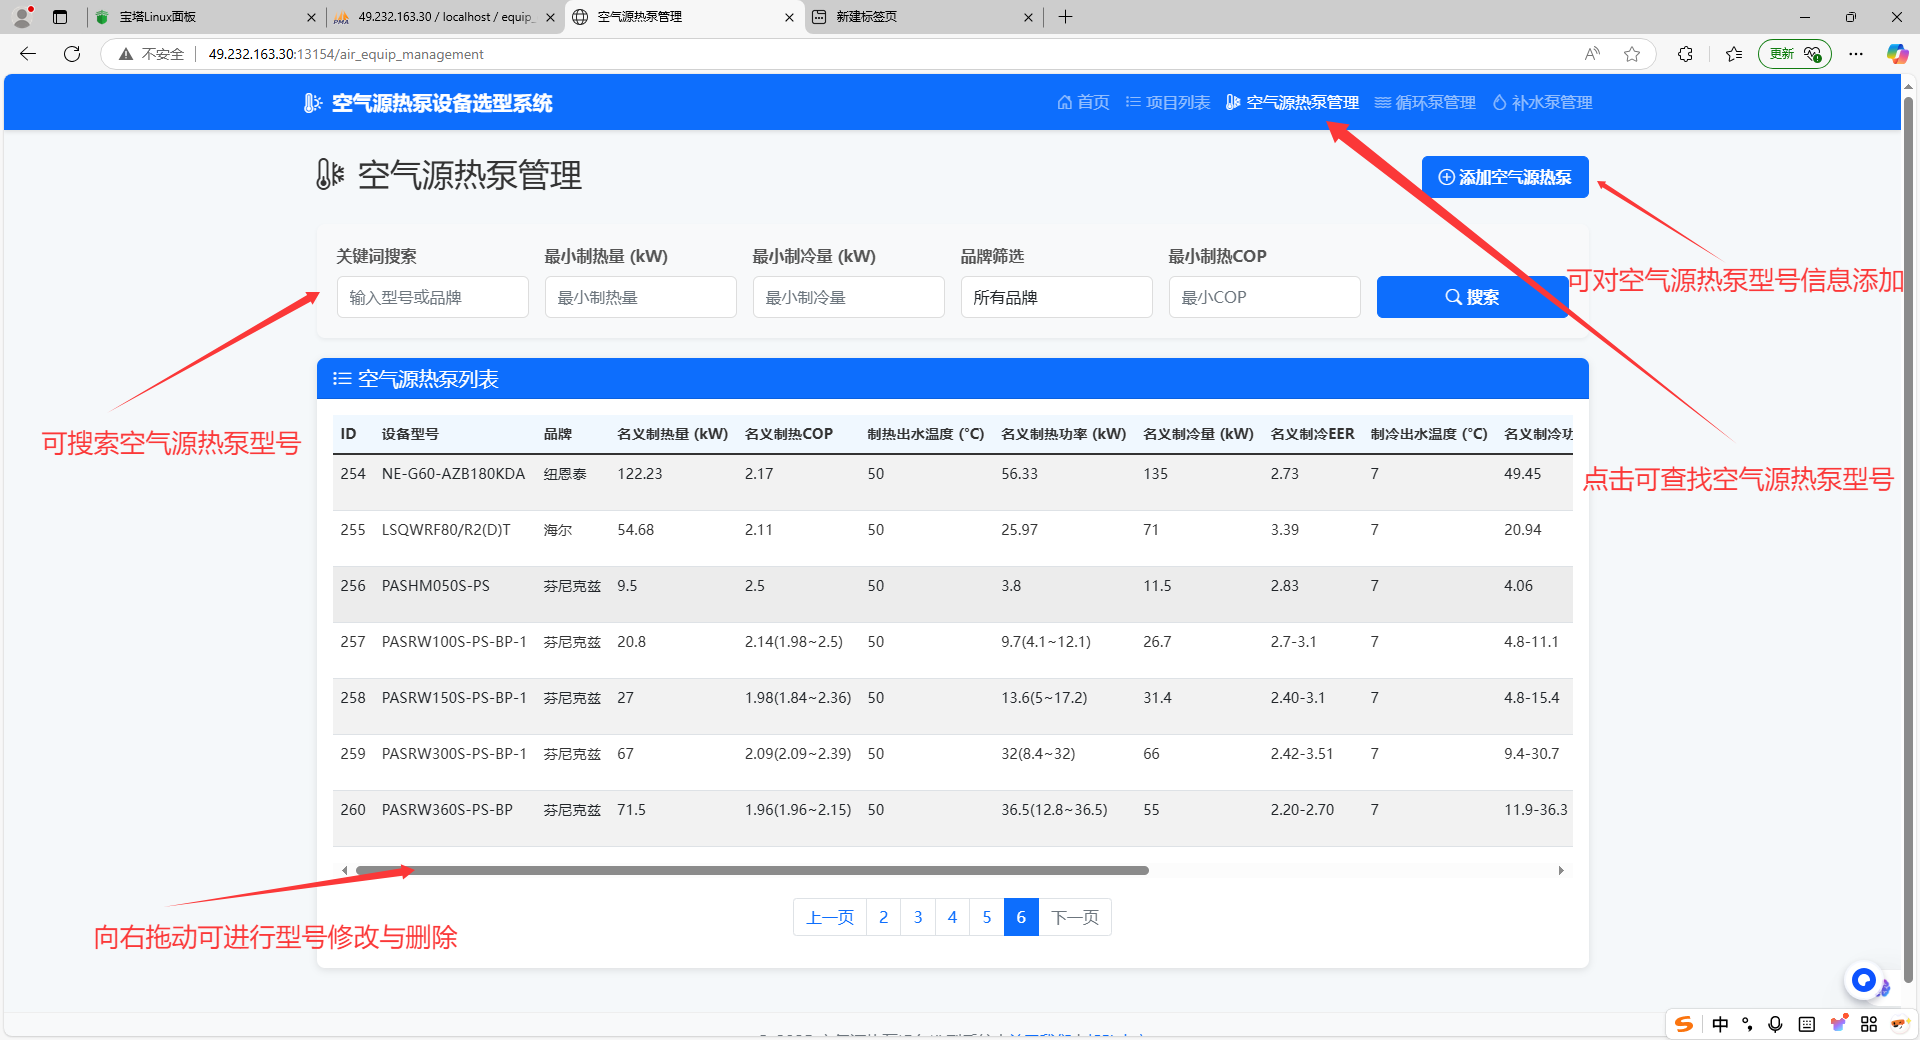Image resolution: width=1920 pixels, height=1040 pixels.
Task: Open the 所有品牌 brand filter dropdown
Action: (x=1056, y=297)
